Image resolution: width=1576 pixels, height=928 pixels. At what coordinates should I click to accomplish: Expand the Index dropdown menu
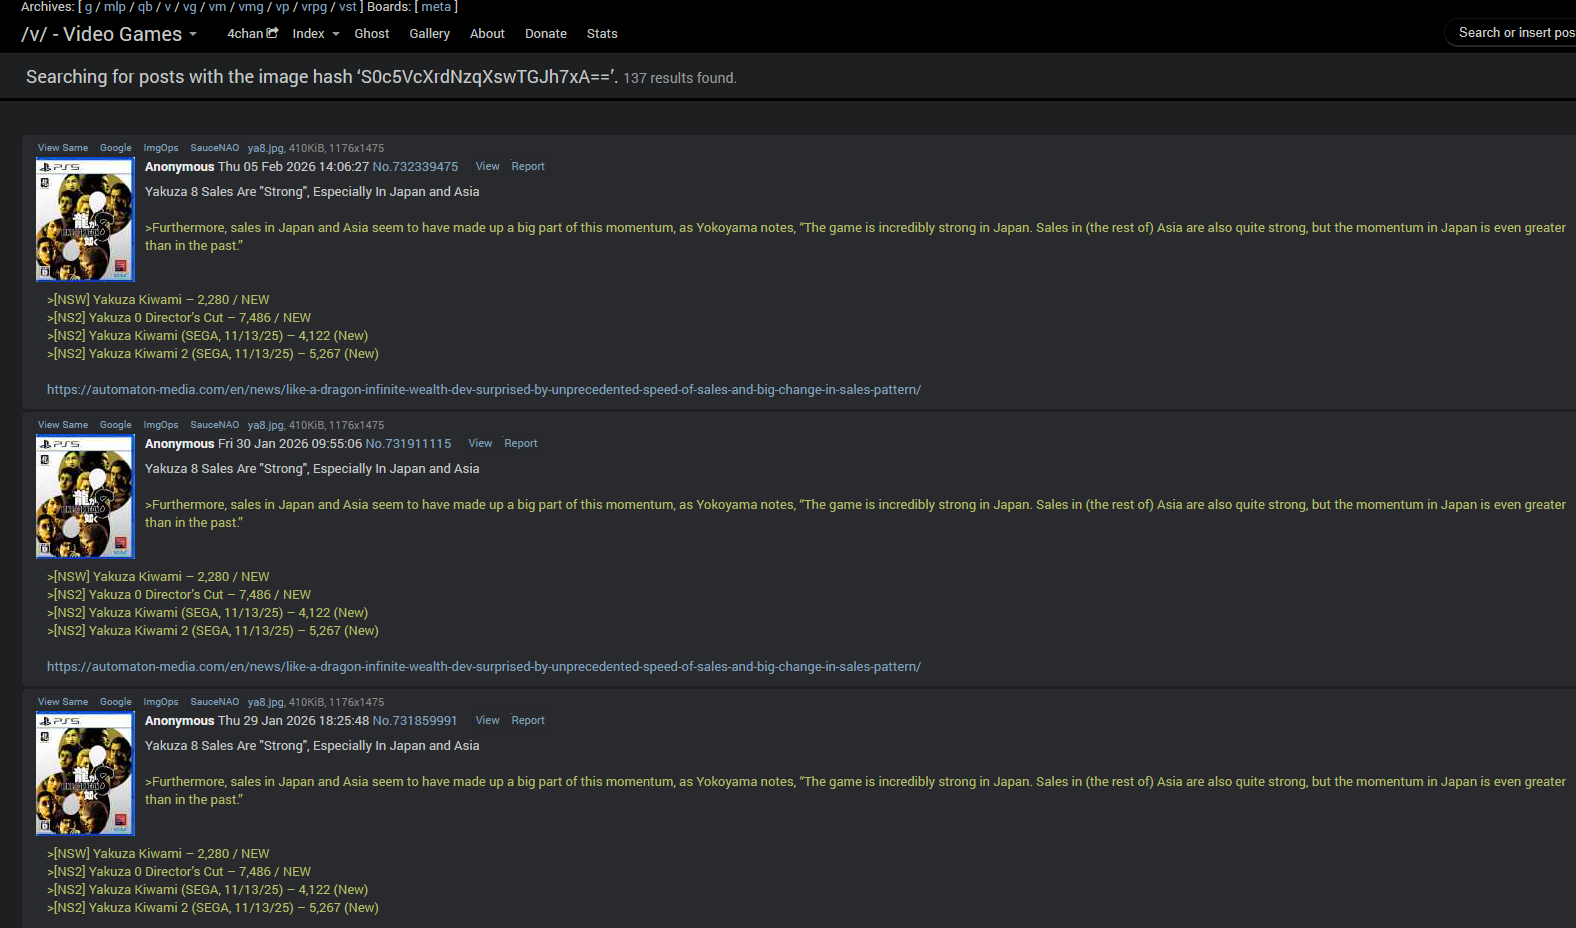tap(316, 33)
